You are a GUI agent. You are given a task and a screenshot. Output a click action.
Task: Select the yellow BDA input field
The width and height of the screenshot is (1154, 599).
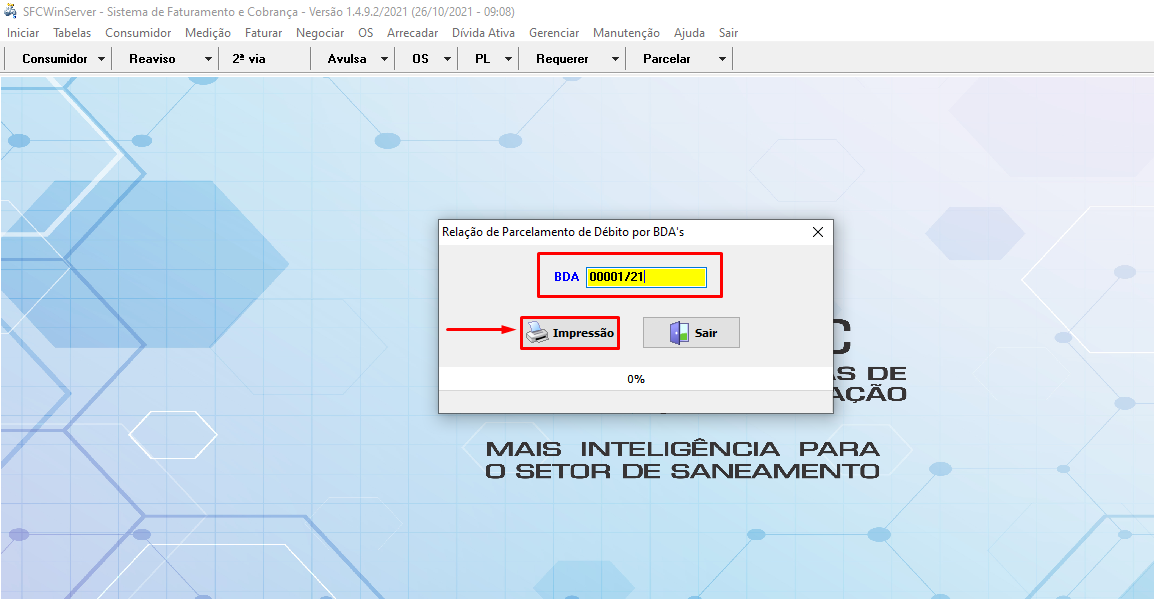pos(645,276)
